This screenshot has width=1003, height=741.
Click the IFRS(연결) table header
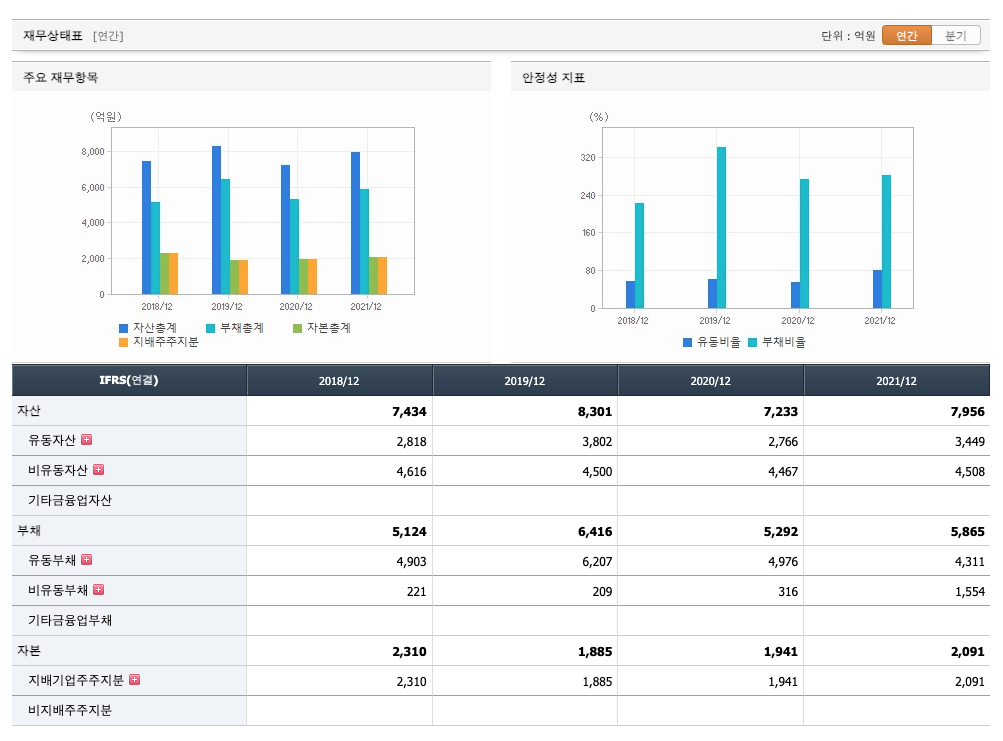(x=129, y=381)
